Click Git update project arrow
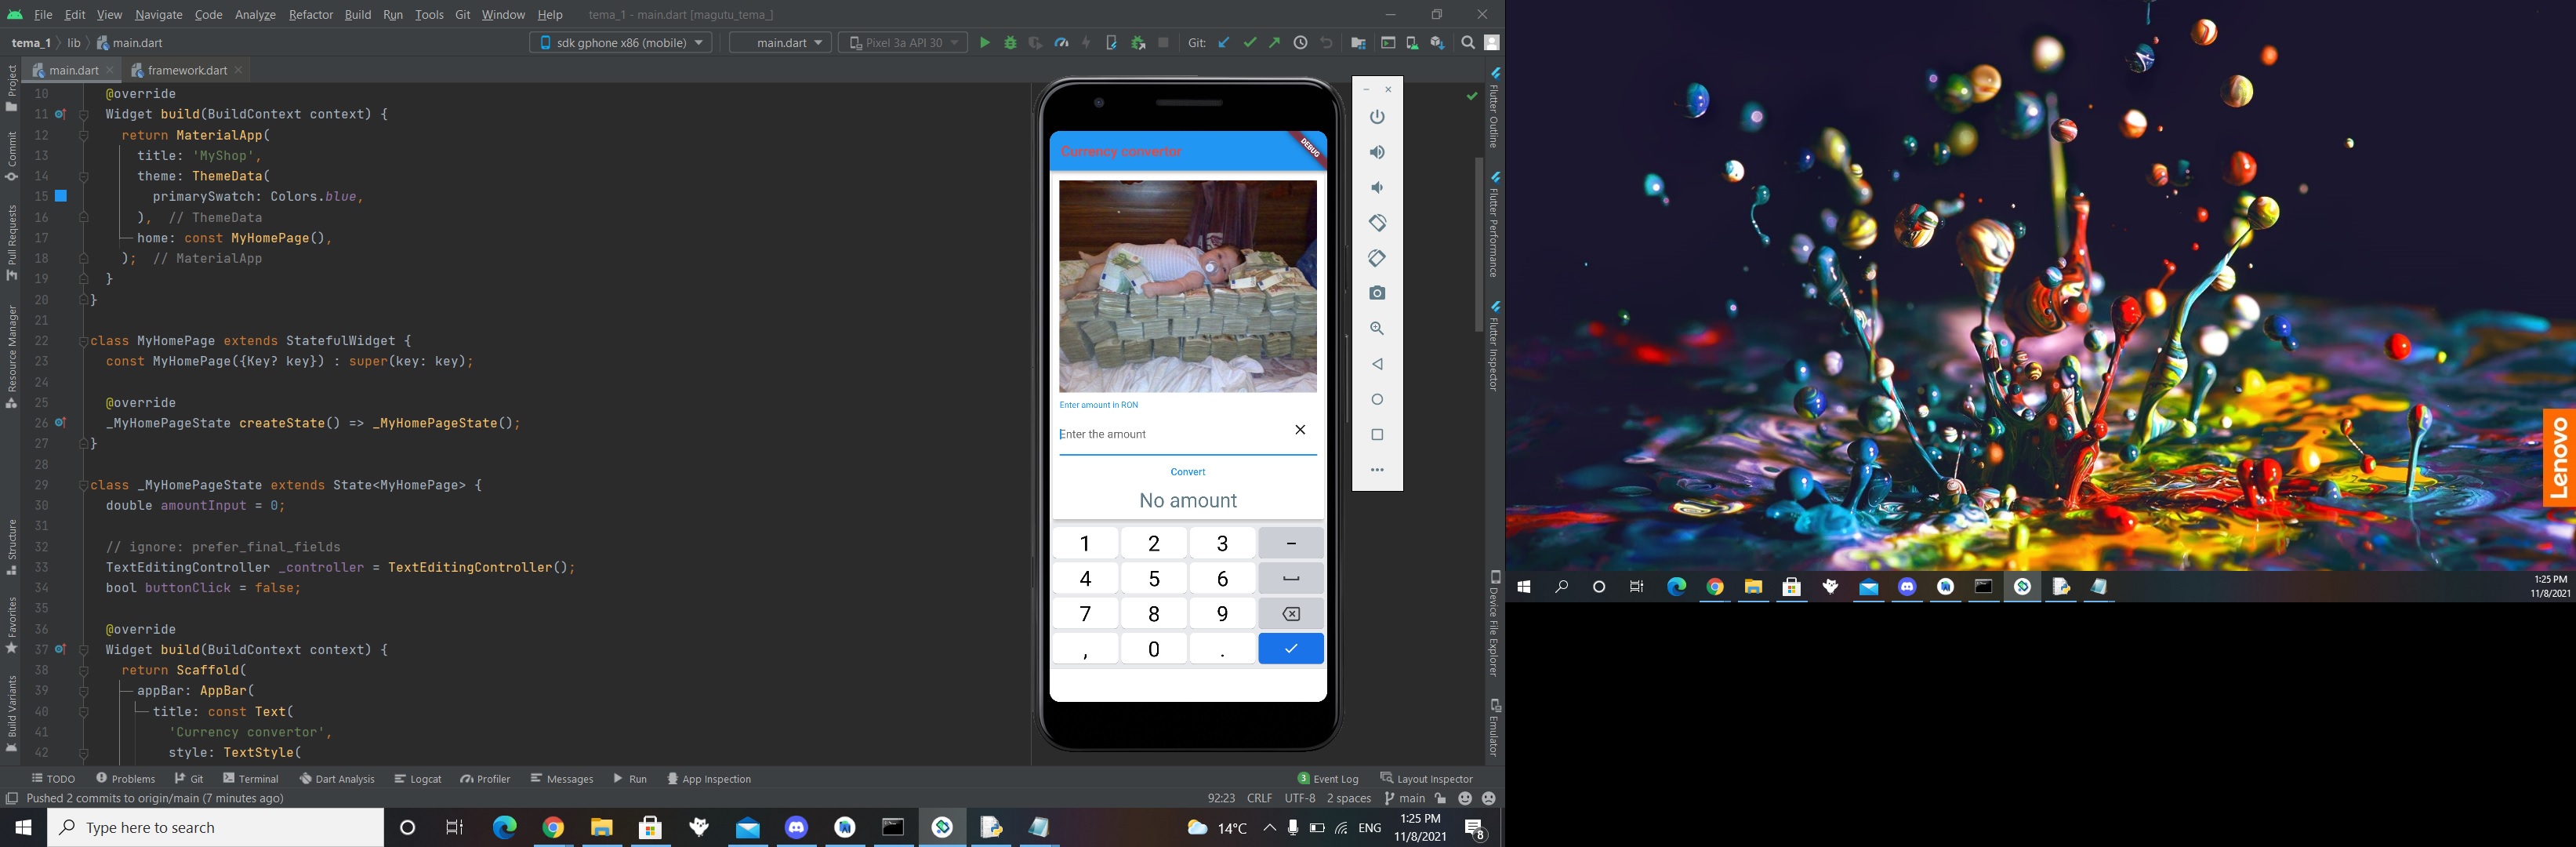This screenshot has height=847, width=2576. pyautogui.click(x=1224, y=43)
